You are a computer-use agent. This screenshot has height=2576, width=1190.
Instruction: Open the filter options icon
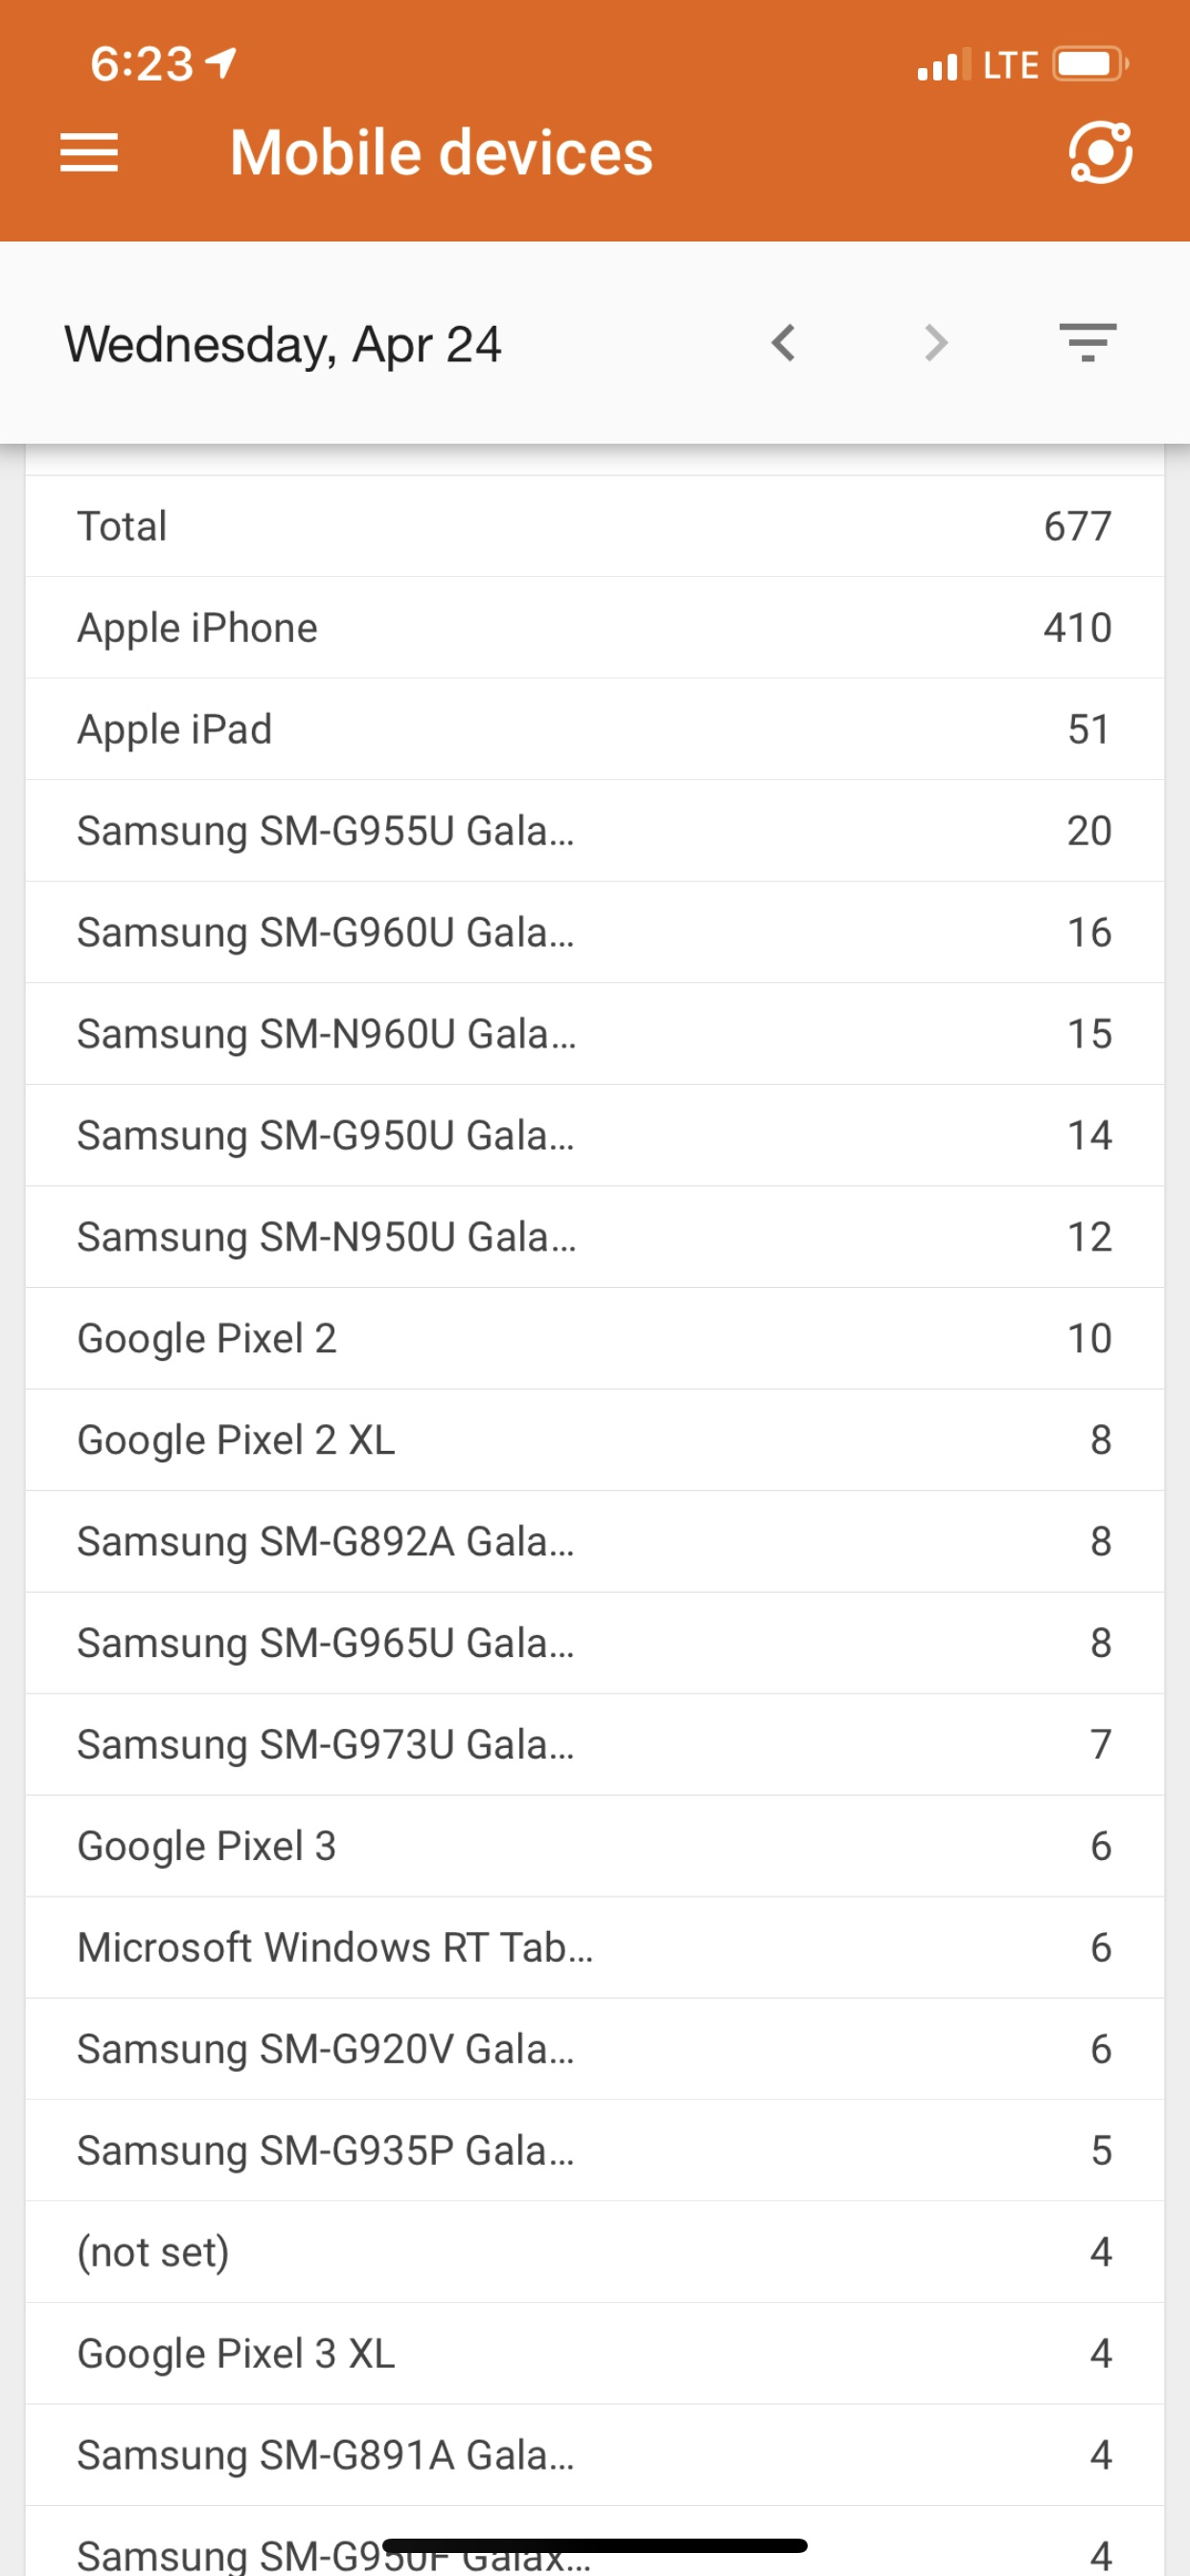1088,343
